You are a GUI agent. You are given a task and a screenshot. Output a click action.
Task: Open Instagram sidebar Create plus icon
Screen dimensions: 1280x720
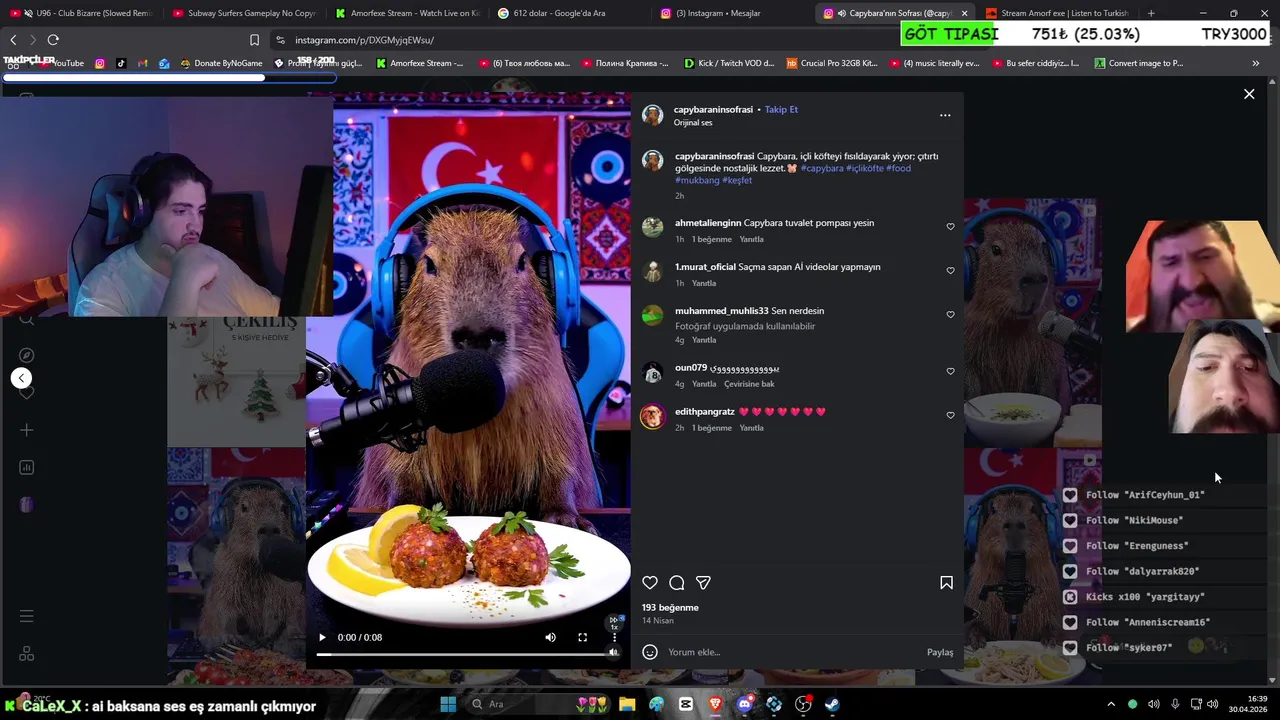pyautogui.click(x=27, y=430)
